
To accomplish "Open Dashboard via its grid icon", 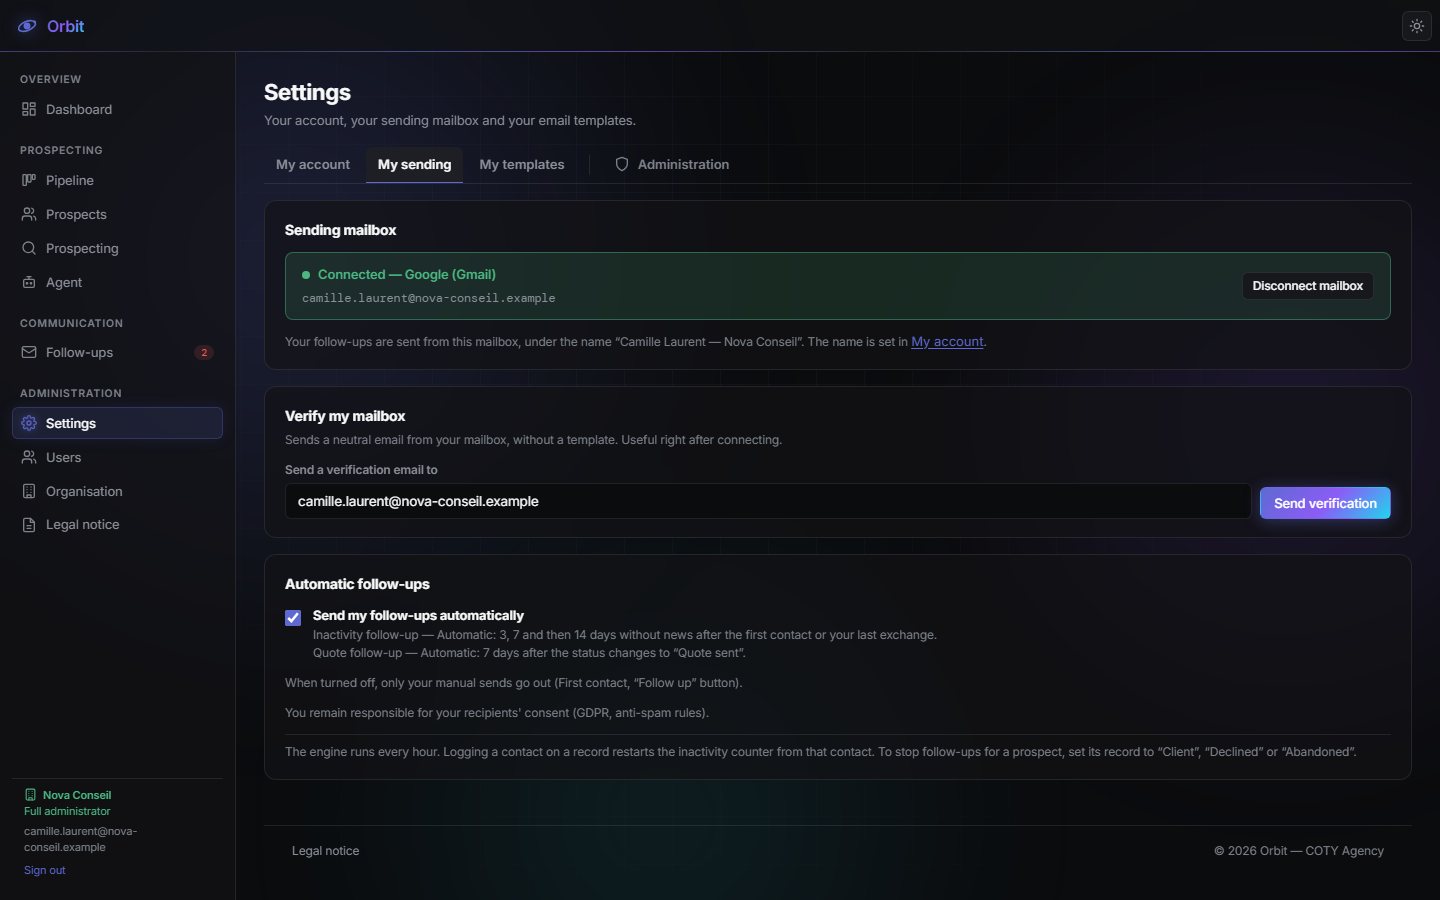I will [29, 109].
